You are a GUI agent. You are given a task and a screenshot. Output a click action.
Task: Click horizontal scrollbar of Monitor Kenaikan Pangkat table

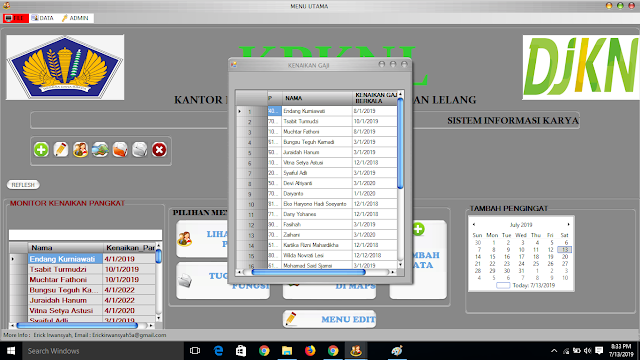pyautogui.click(x=77, y=325)
